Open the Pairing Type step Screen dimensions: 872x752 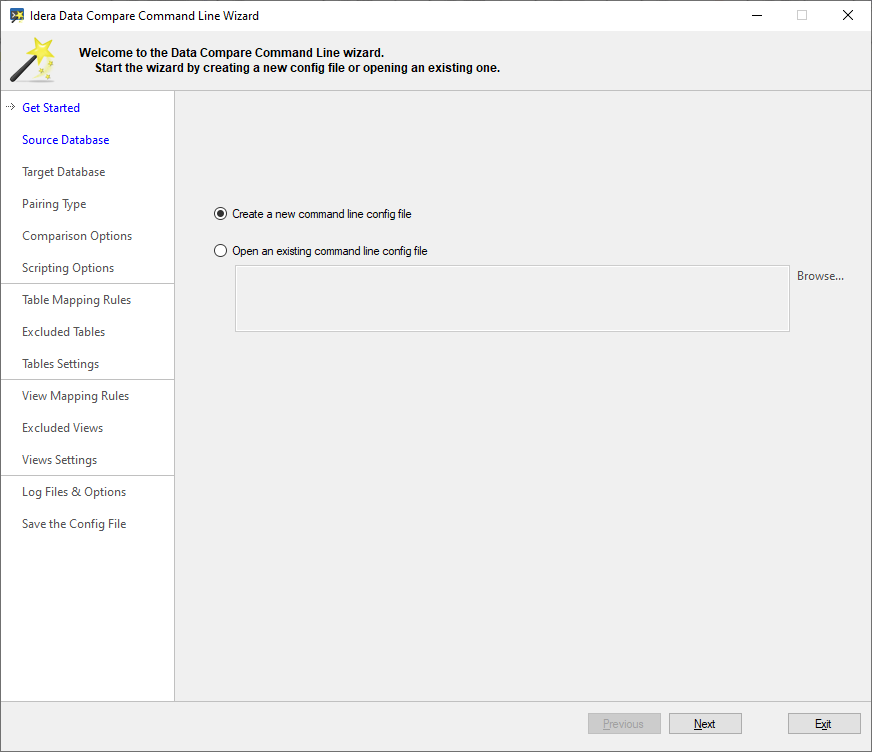coord(54,204)
